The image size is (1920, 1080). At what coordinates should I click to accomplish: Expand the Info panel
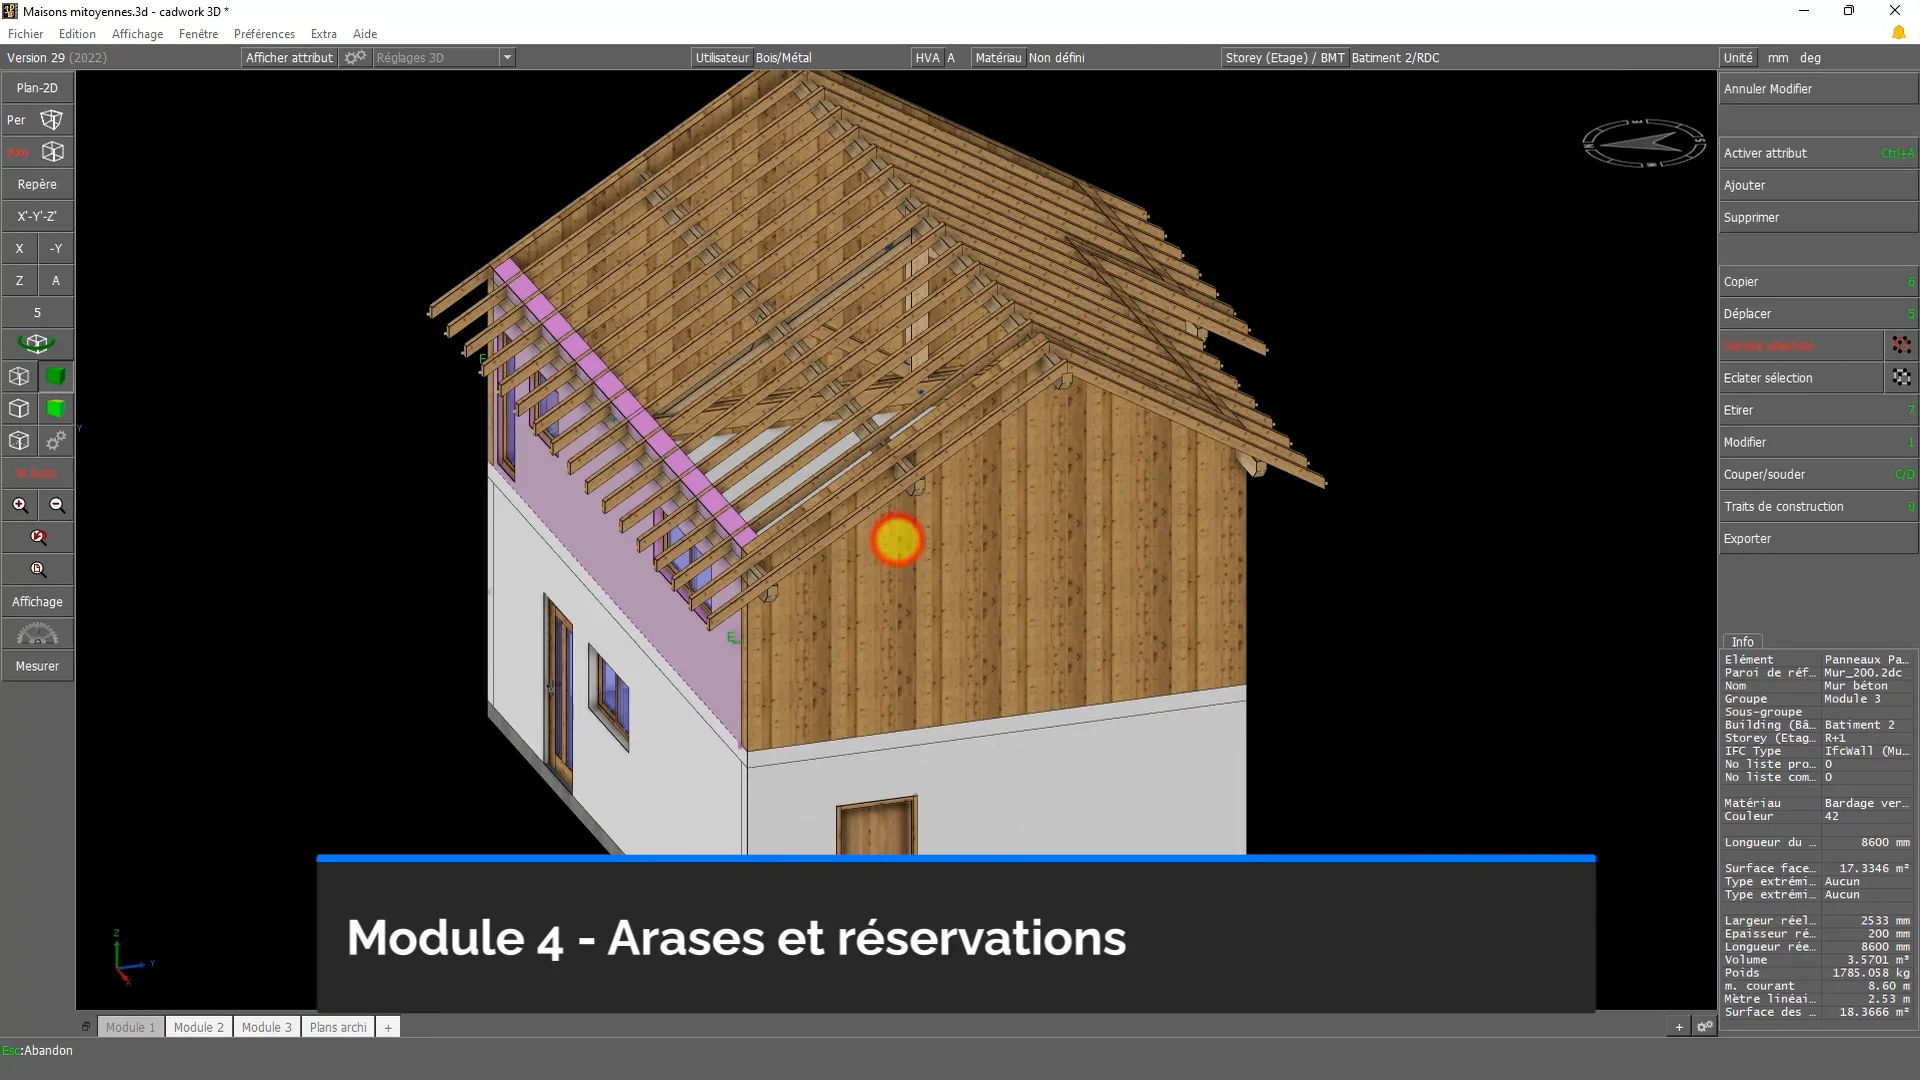click(1742, 641)
